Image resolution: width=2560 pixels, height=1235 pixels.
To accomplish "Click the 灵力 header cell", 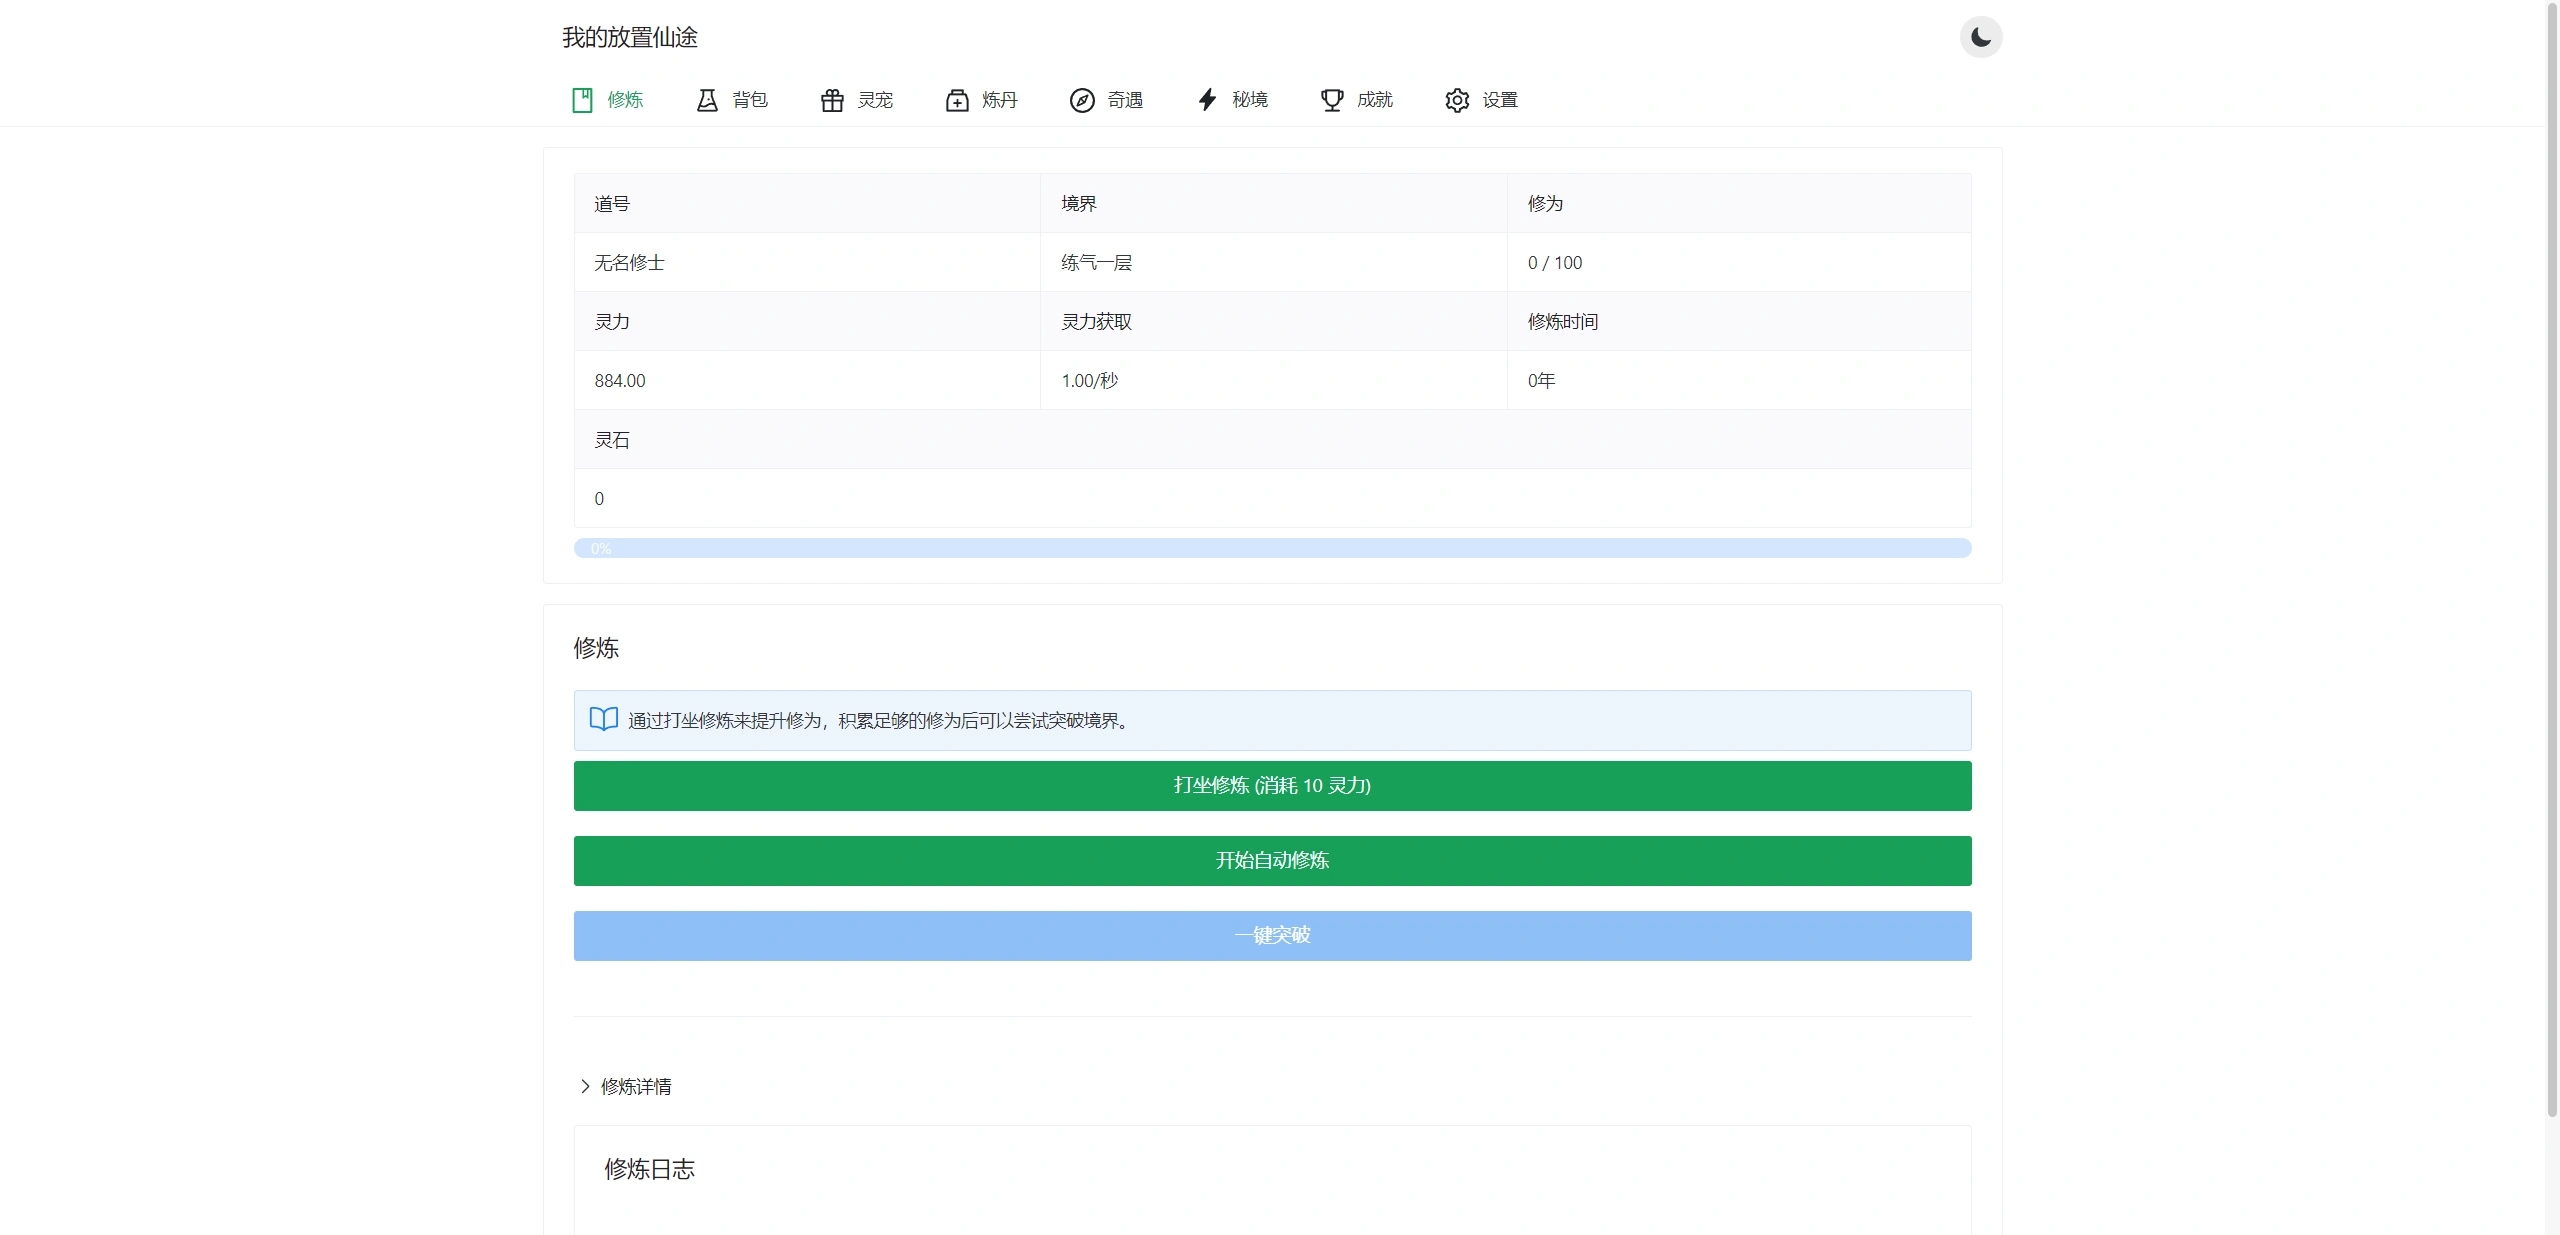I will (807, 321).
